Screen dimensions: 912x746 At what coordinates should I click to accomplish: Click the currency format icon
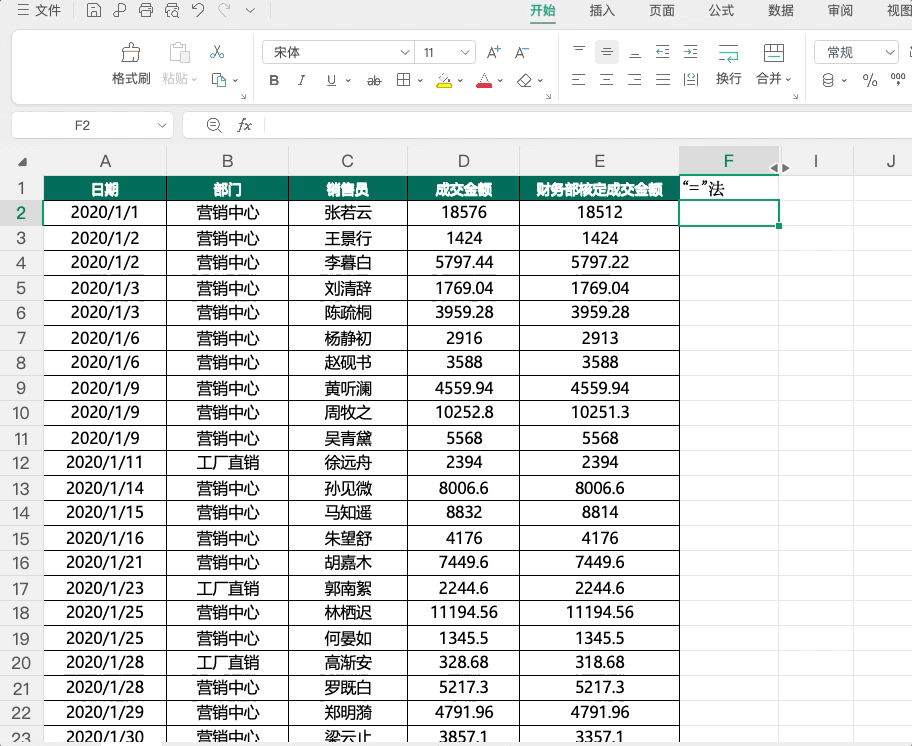coord(828,80)
